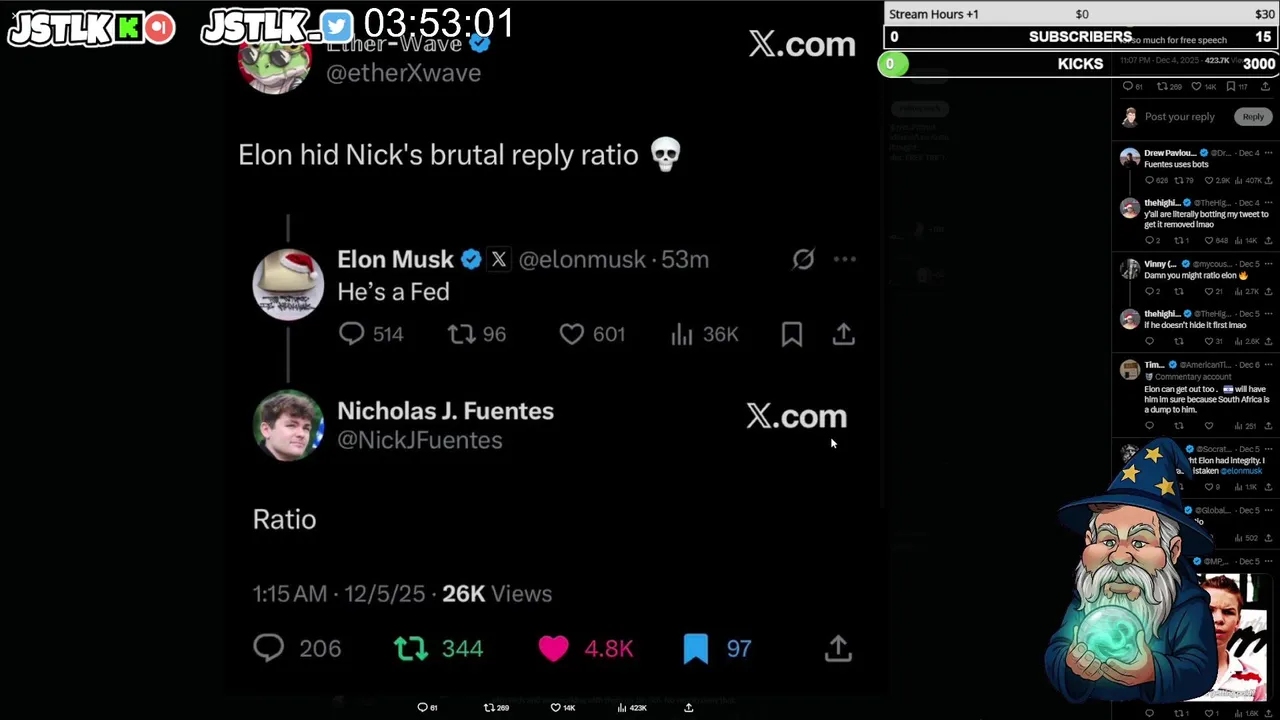Open view analytics on Elon Musk's tweet

click(x=682, y=334)
